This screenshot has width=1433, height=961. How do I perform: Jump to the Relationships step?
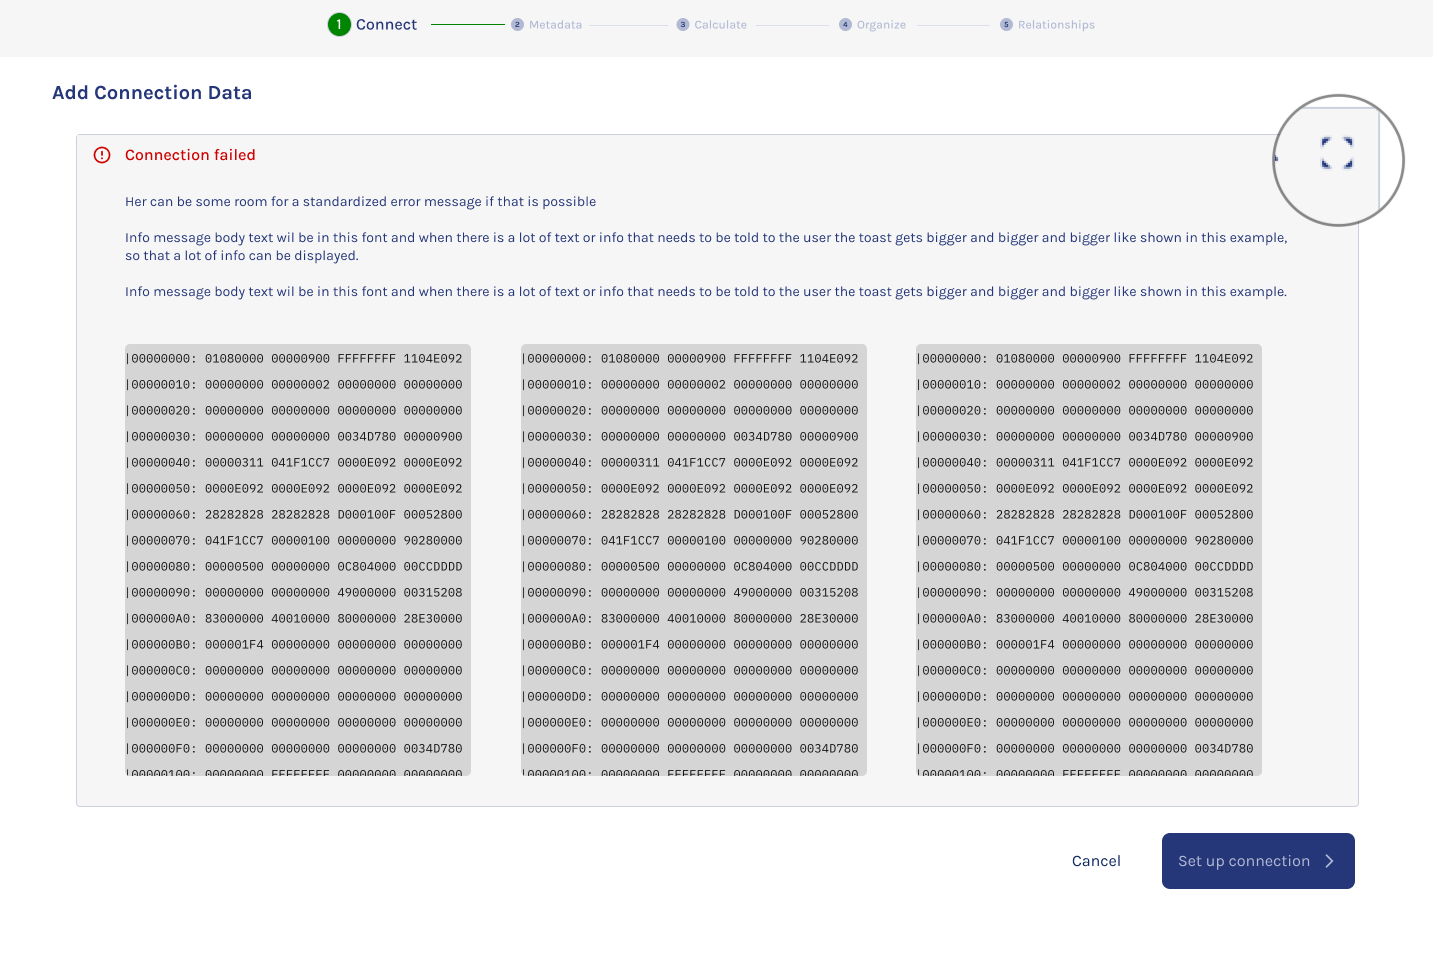click(x=1056, y=25)
